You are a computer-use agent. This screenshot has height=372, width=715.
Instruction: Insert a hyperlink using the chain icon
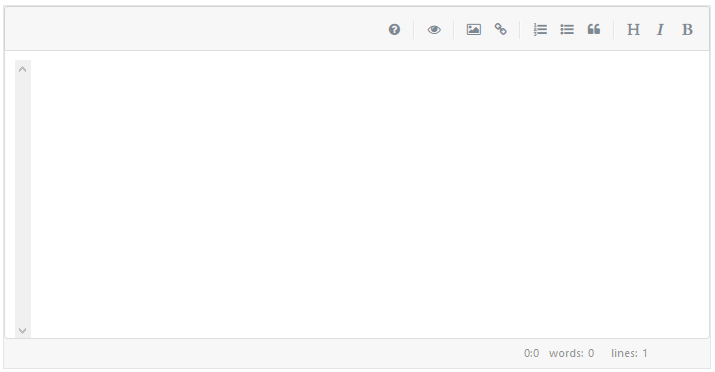[x=501, y=30]
